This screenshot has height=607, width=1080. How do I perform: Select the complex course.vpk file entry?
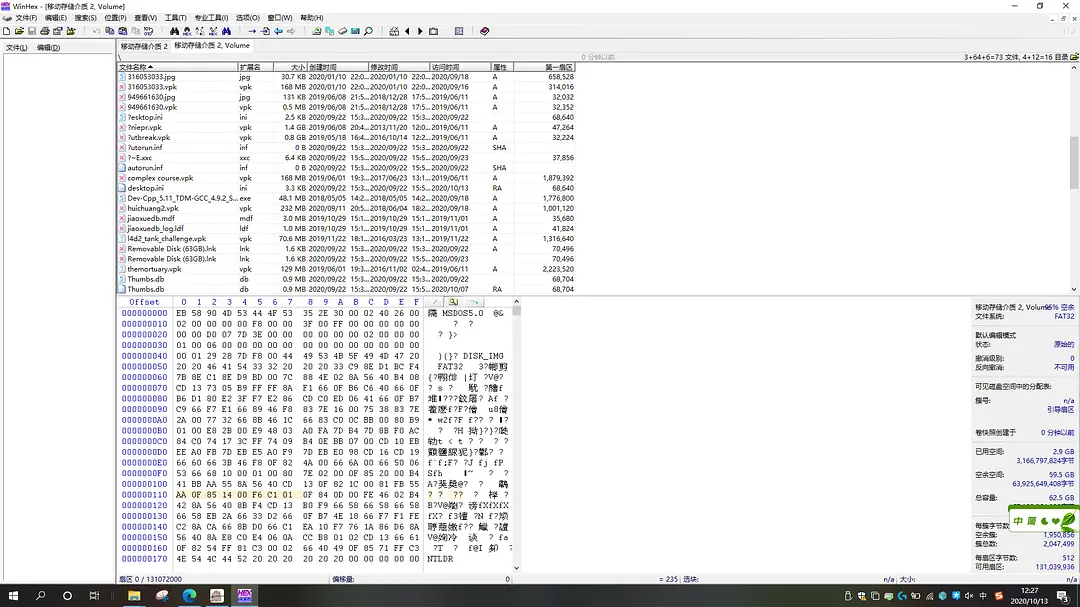[x=160, y=178]
